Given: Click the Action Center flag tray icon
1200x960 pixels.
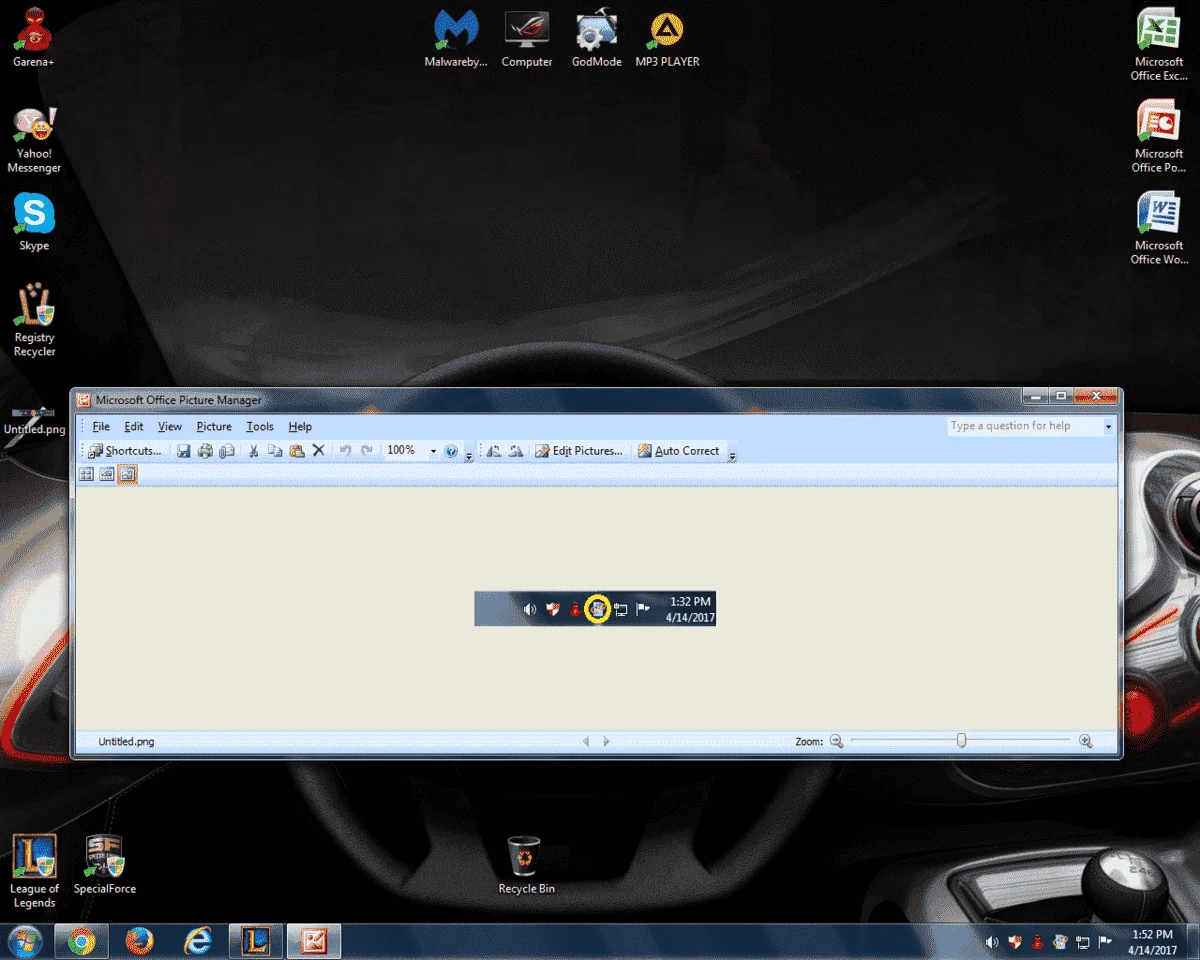Looking at the screenshot, I should 1105,942.
